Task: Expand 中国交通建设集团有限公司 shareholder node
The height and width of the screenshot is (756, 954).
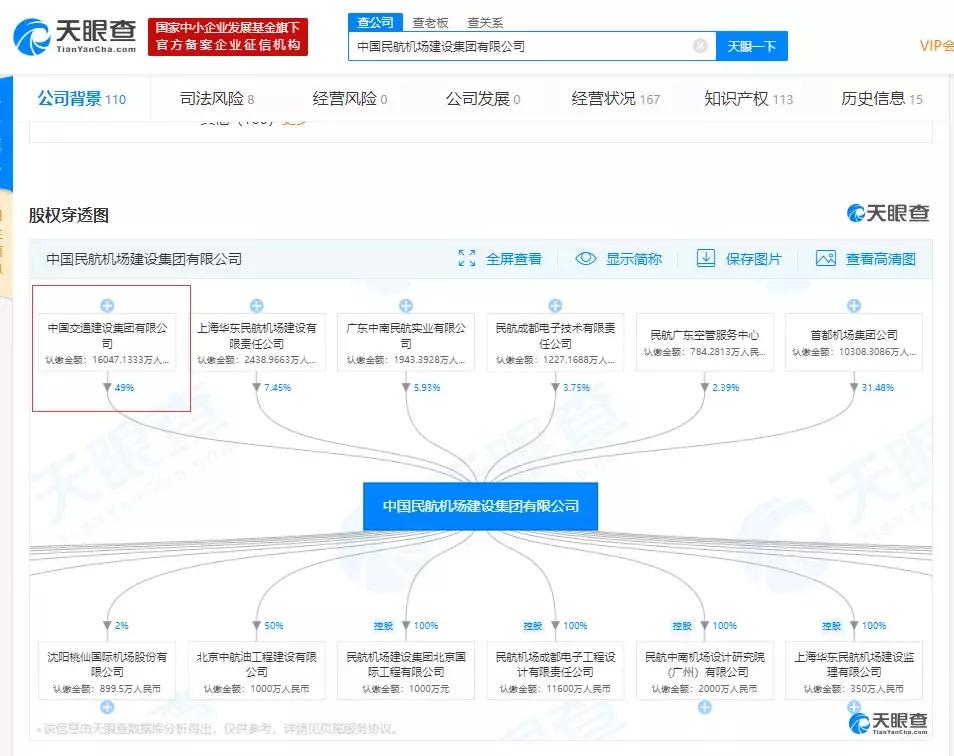Action: 106,305
